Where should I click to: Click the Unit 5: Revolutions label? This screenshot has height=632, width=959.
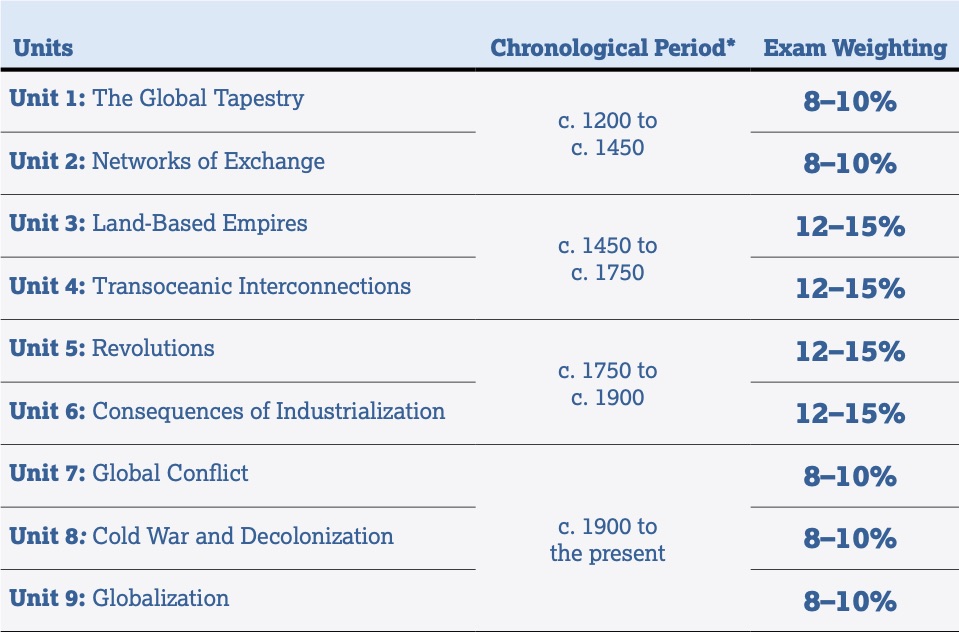pos(112,349)
